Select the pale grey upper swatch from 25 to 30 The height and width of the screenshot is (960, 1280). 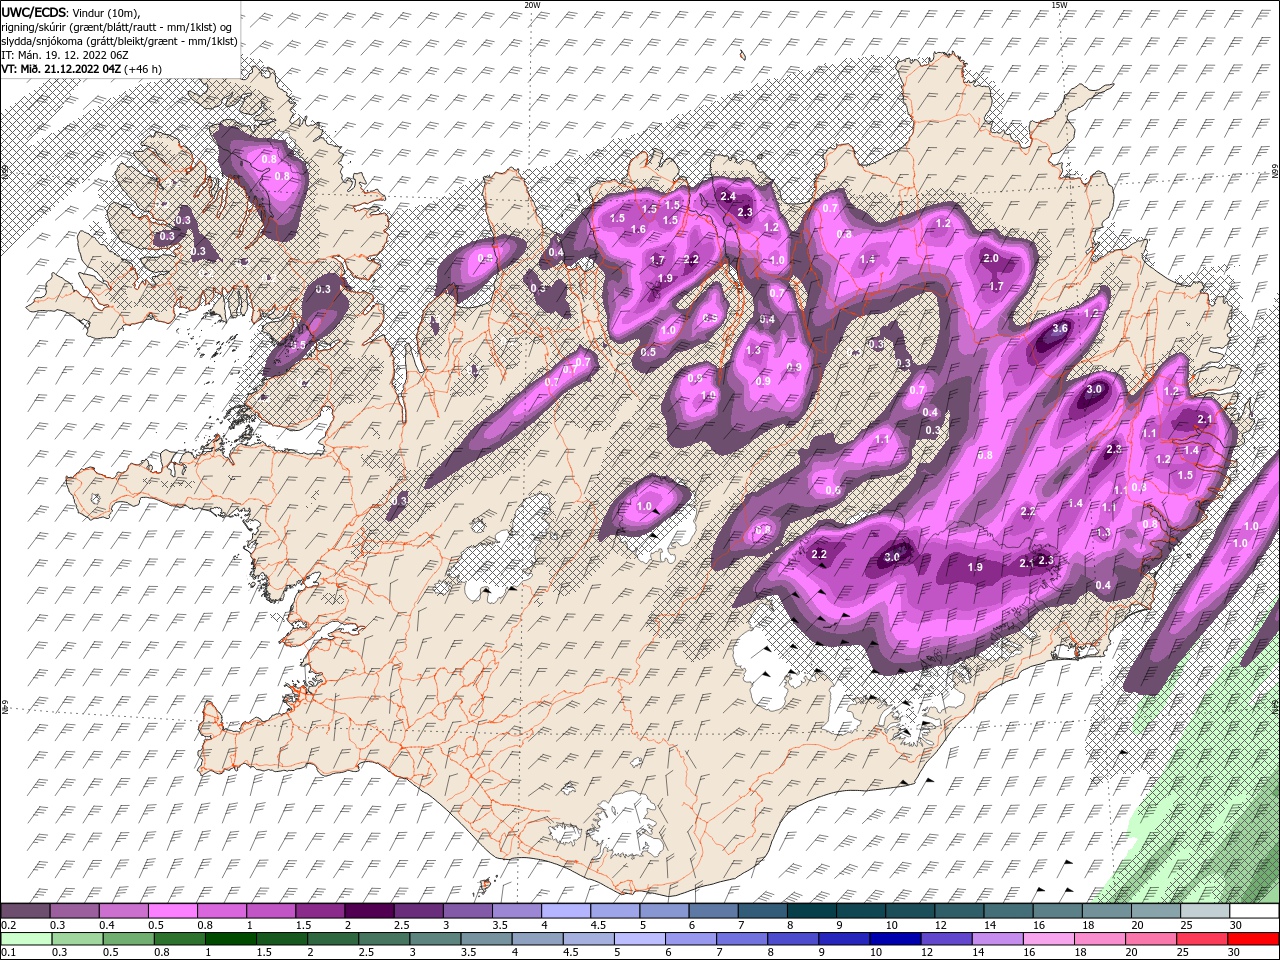pyautogui.click(x=1204, y=911)
